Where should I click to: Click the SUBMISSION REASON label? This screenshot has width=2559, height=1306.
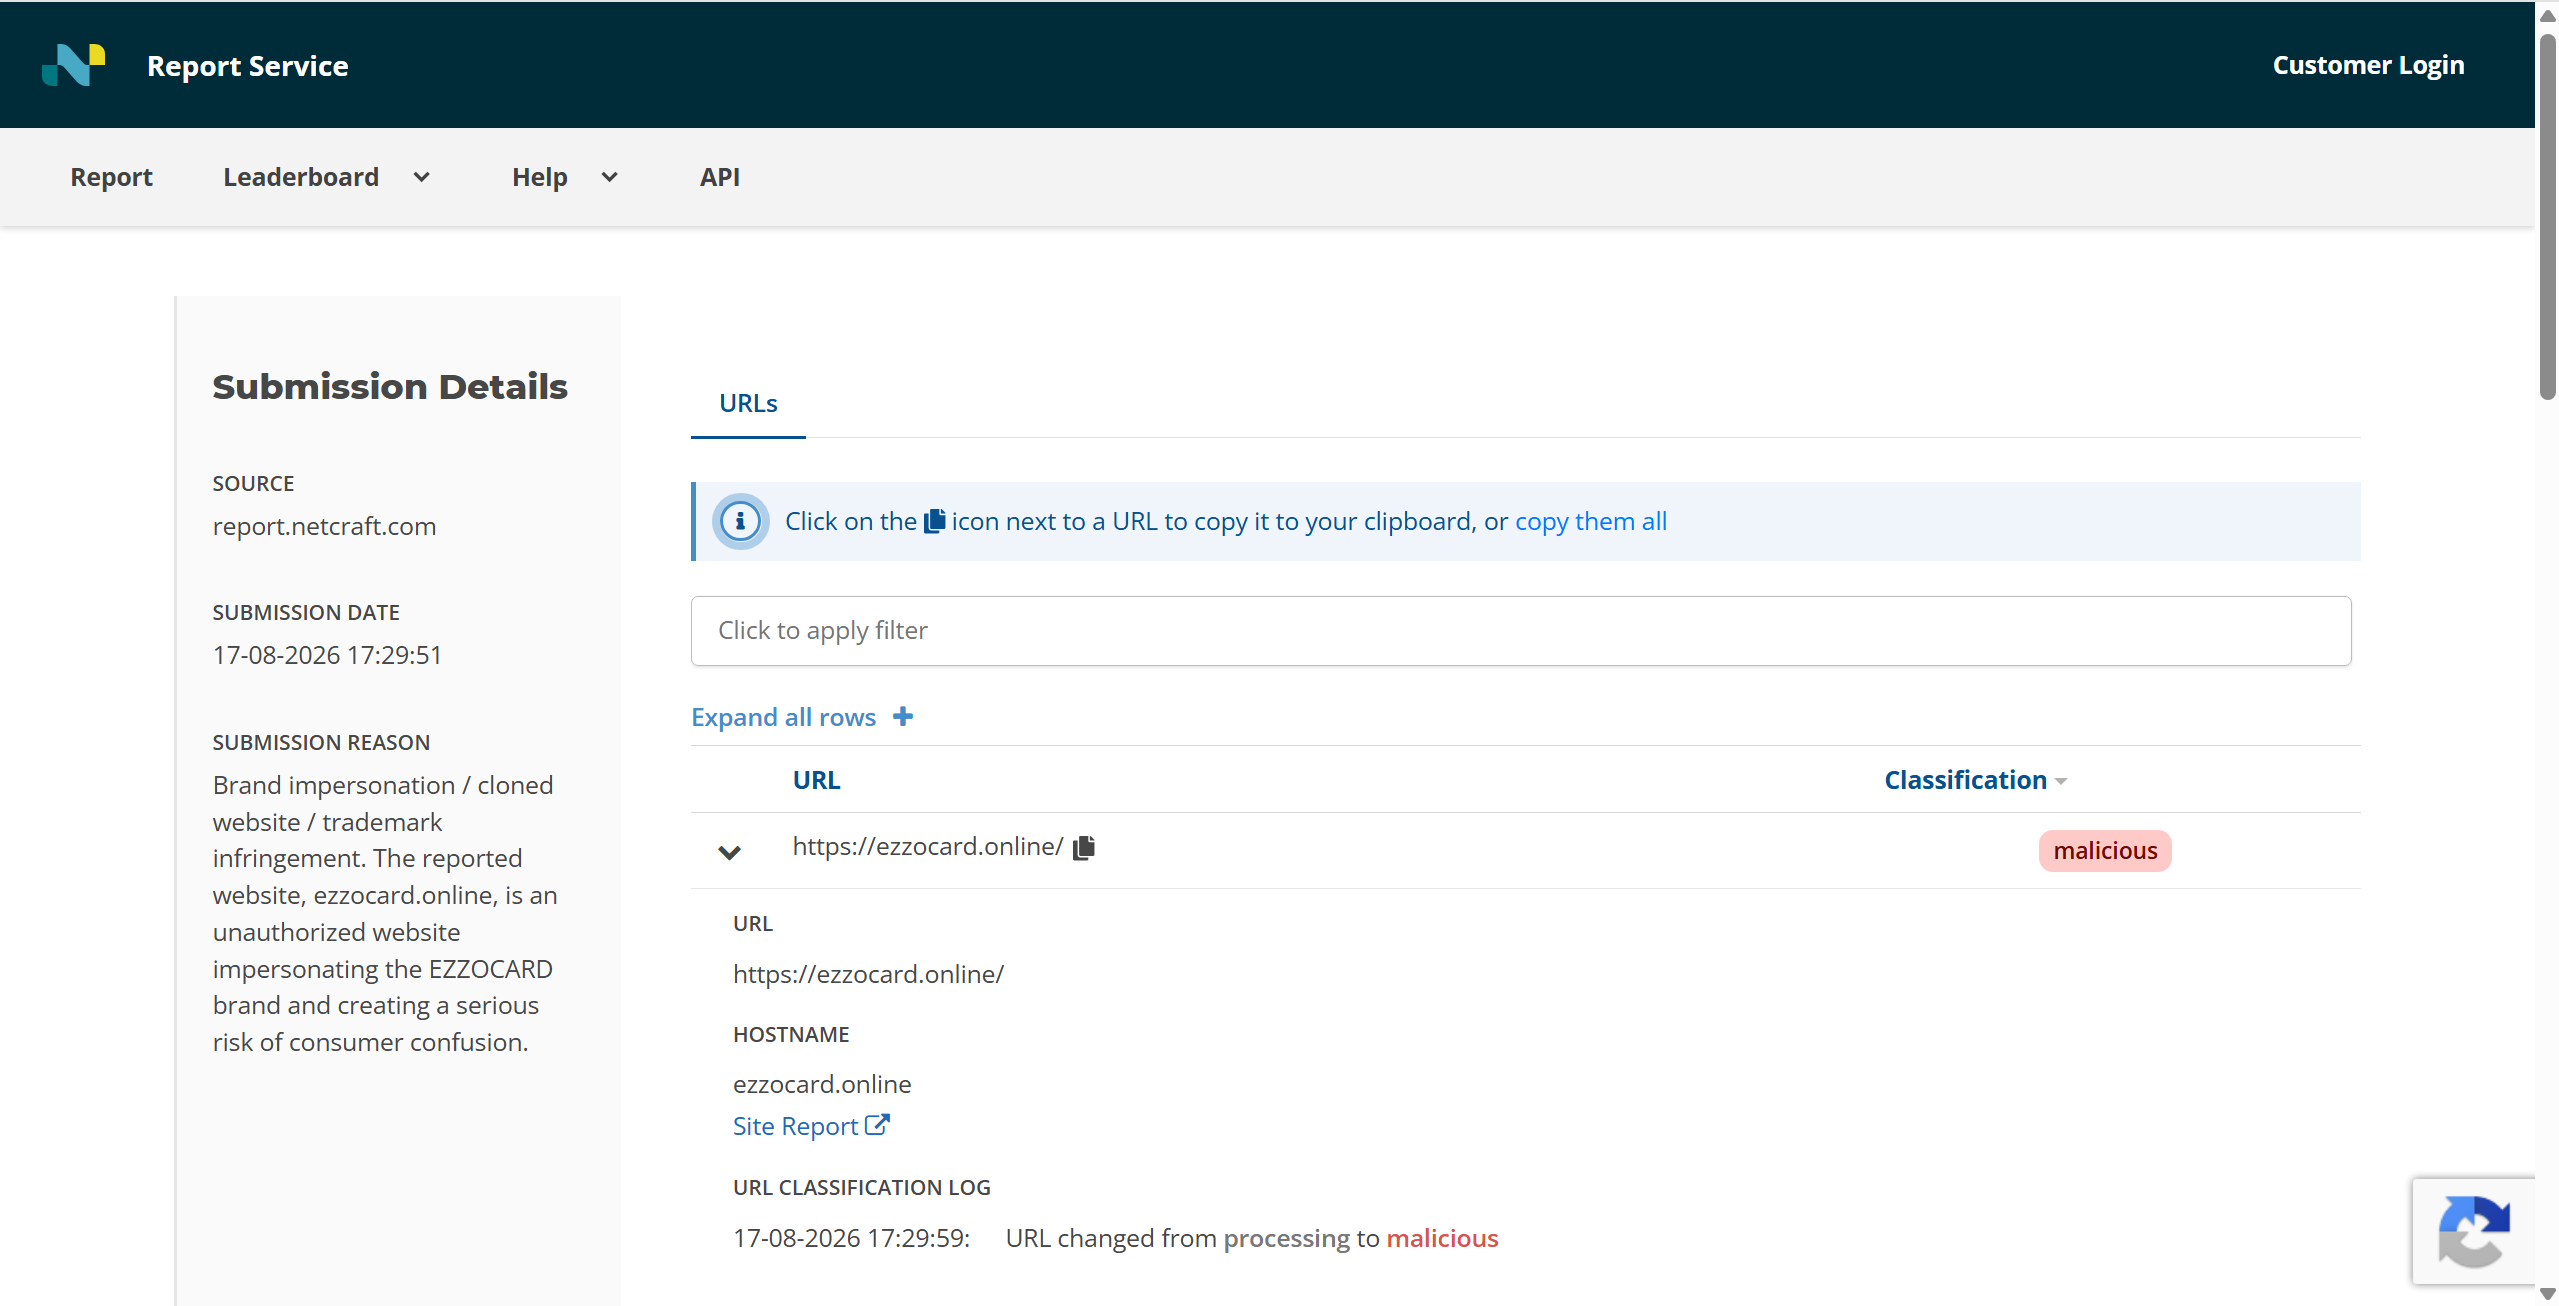(x=321, y=742)
